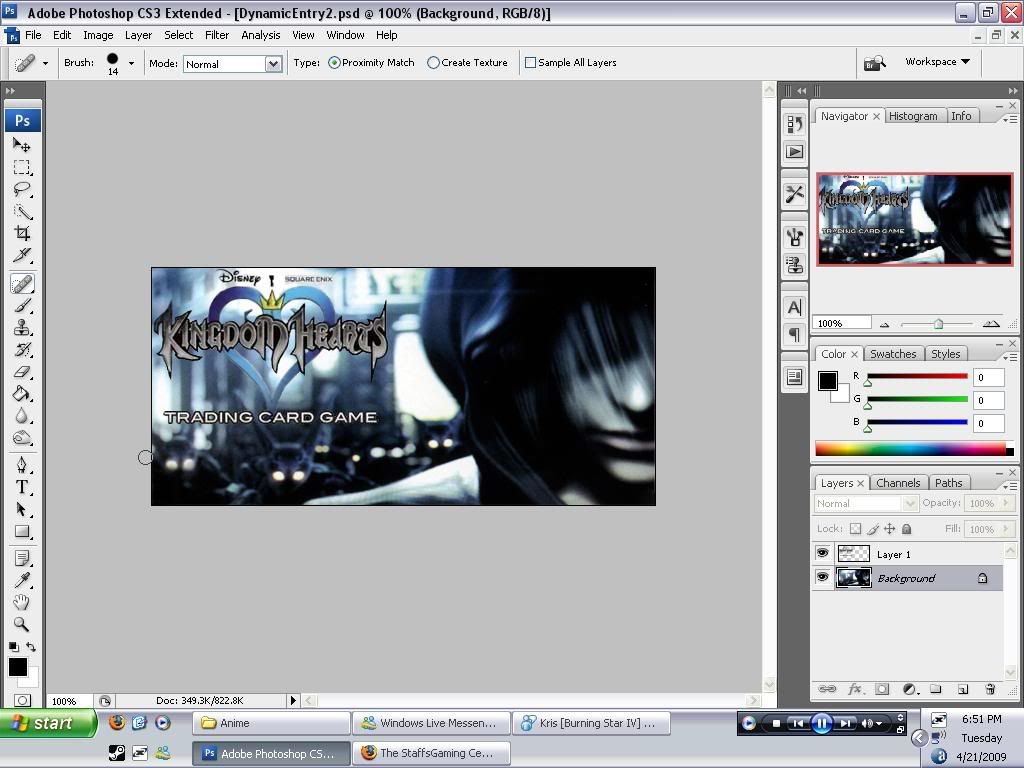Viewport: 1024px width, 768px height.
Task: Delete layer using the trash icon
Action: pos(990,689)
